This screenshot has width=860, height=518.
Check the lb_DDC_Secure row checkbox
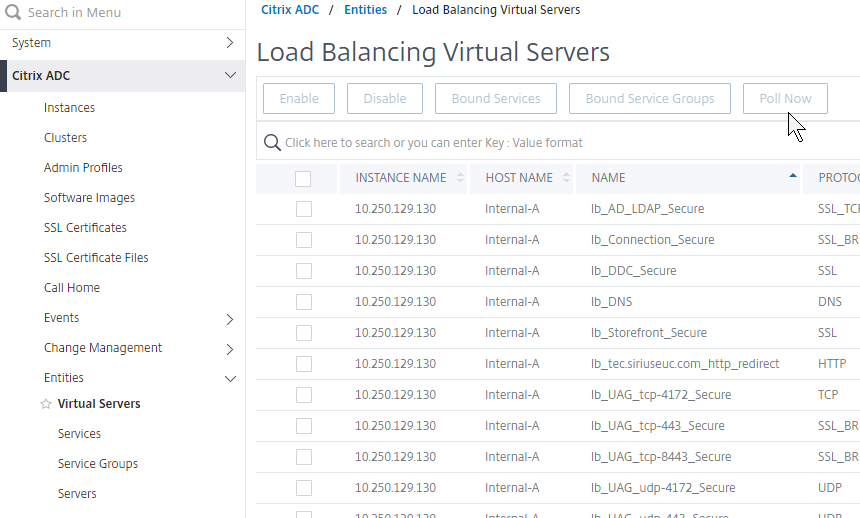[x=303, y=271]
